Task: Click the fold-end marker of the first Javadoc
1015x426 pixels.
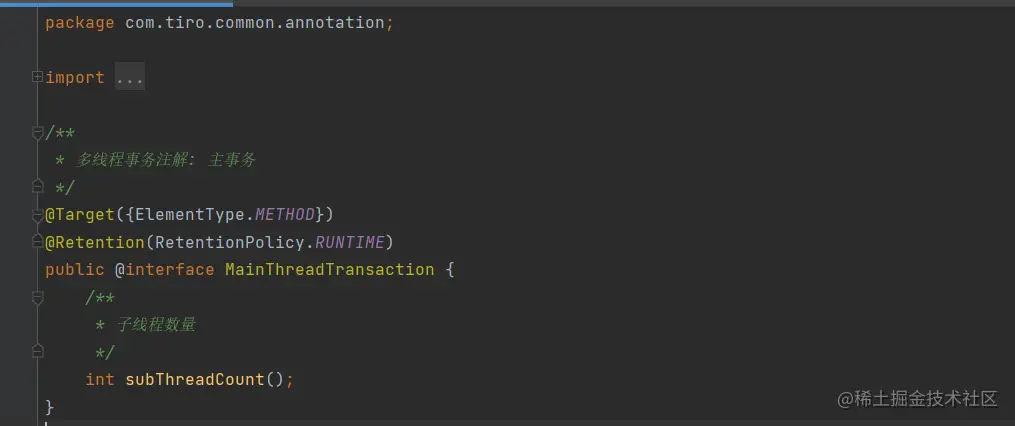Action: [37, 187]
